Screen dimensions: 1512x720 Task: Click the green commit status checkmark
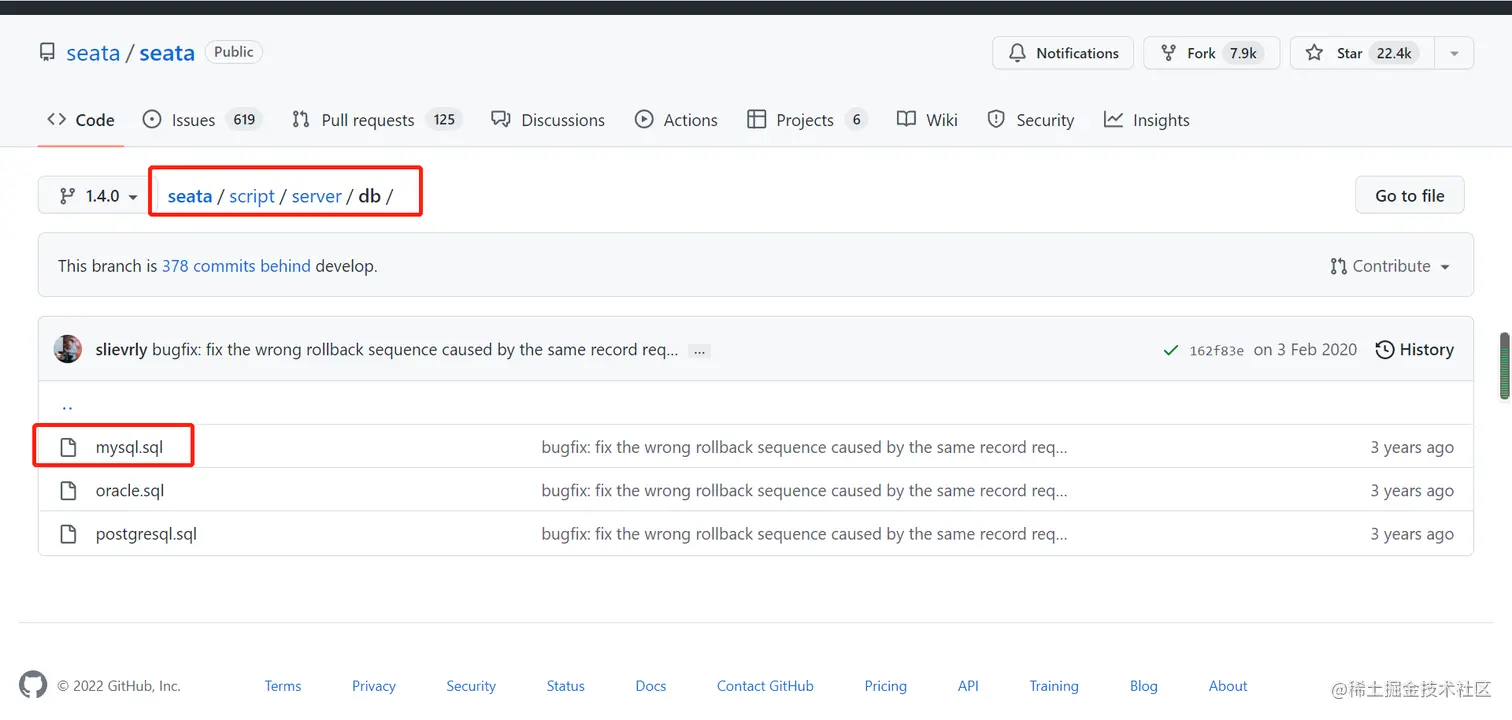(1170, 350)
